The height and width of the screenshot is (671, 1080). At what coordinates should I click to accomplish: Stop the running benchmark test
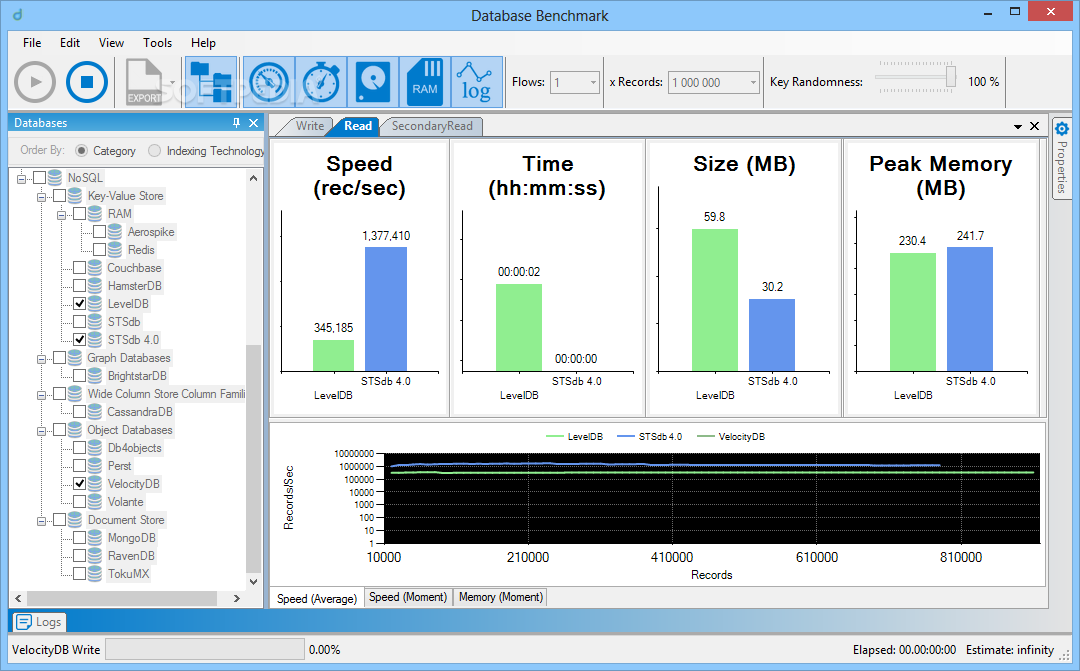tap(87, 82)
